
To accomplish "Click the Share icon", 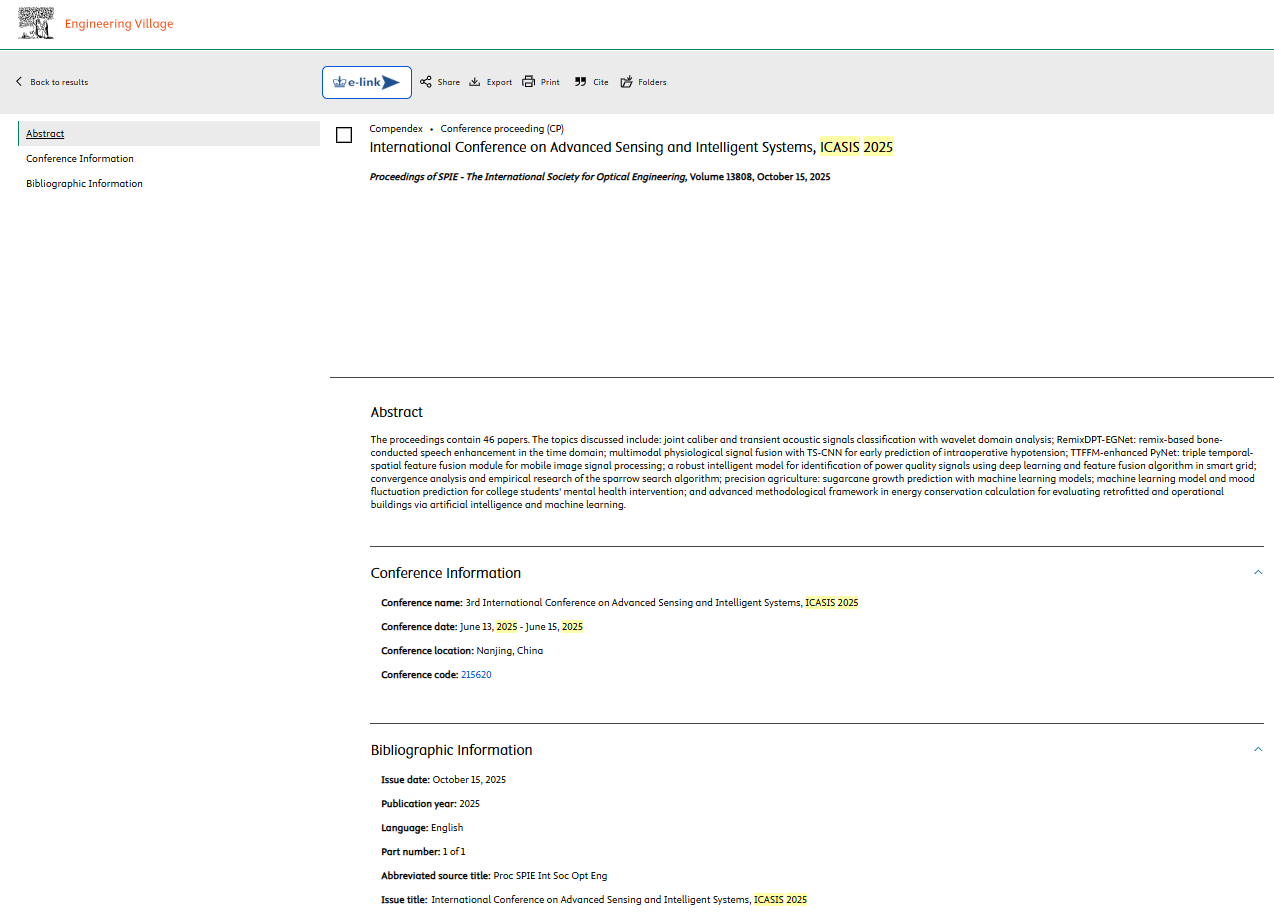I will tap(426, 82).
